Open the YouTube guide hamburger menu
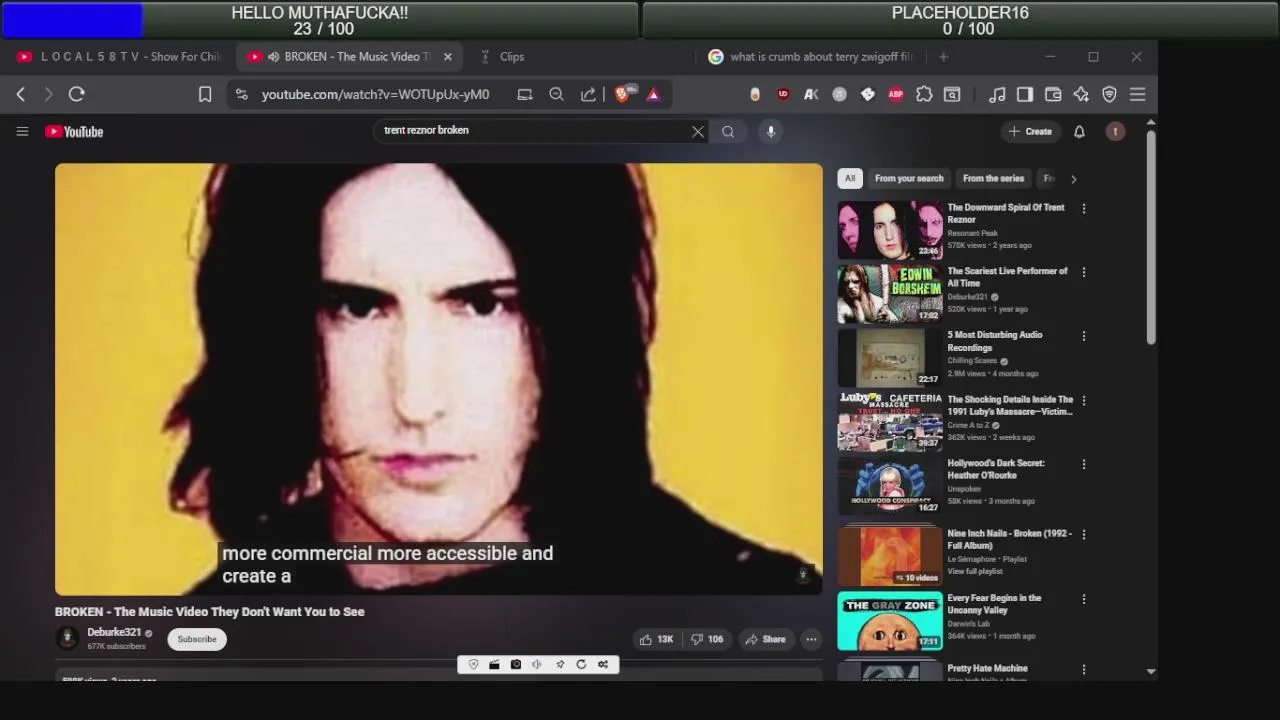The image size is (1280, 720). point(22,131)
